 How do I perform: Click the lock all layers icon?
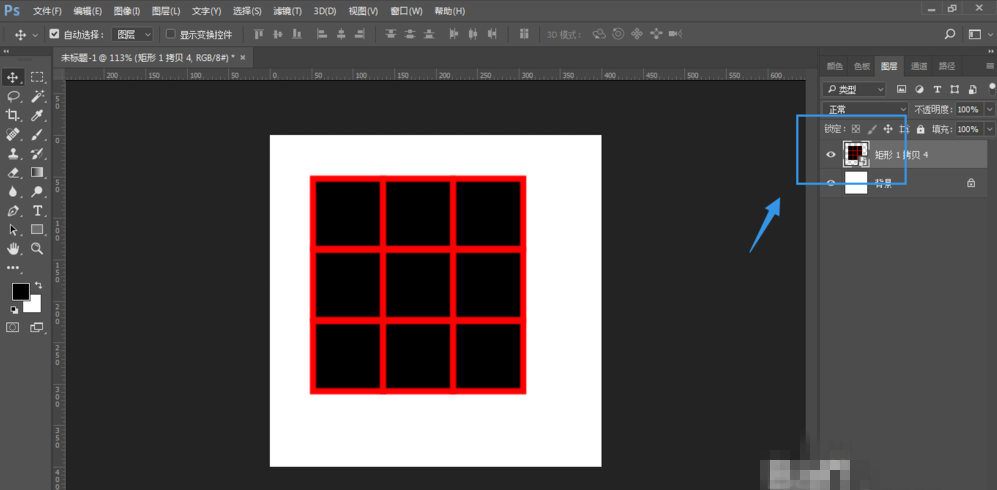(x=919, y=129)
